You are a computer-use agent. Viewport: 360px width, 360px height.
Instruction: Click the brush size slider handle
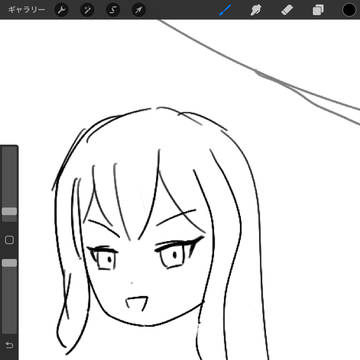[x=9, y=211]
